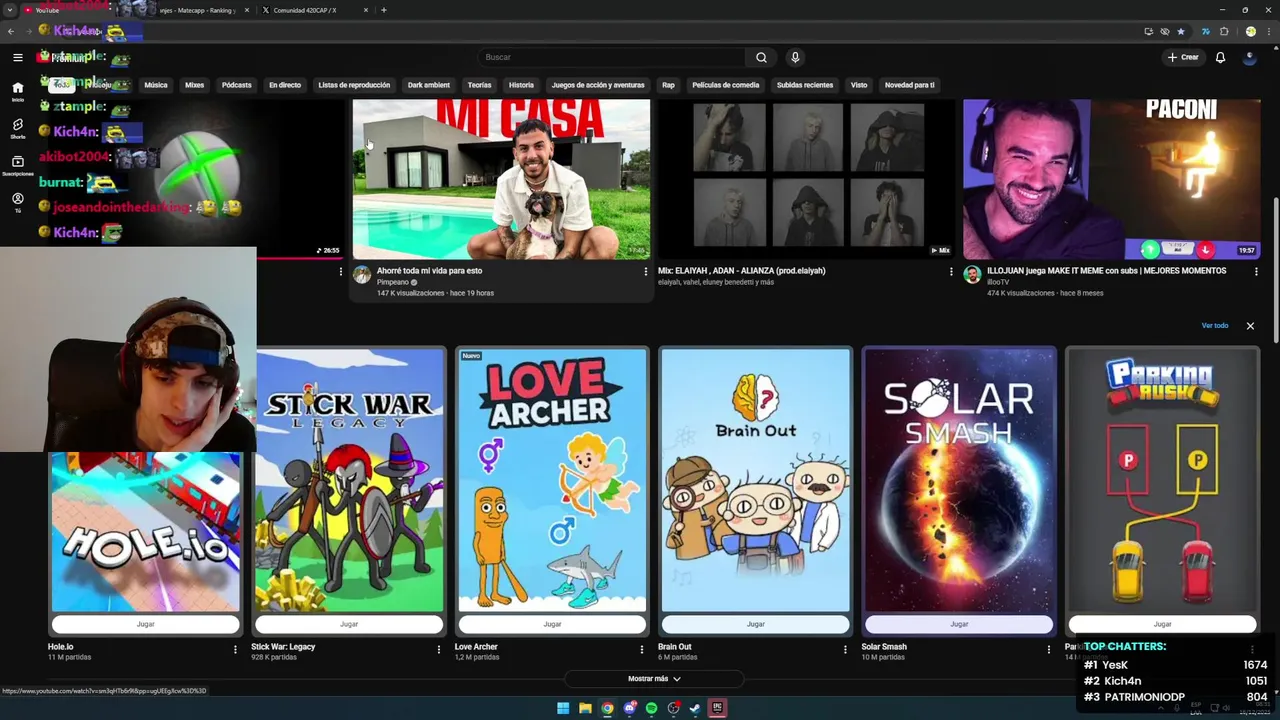The height and width of the screenshot is (720, 1280).
Task: Select the Rap chip
Action: 668,85
